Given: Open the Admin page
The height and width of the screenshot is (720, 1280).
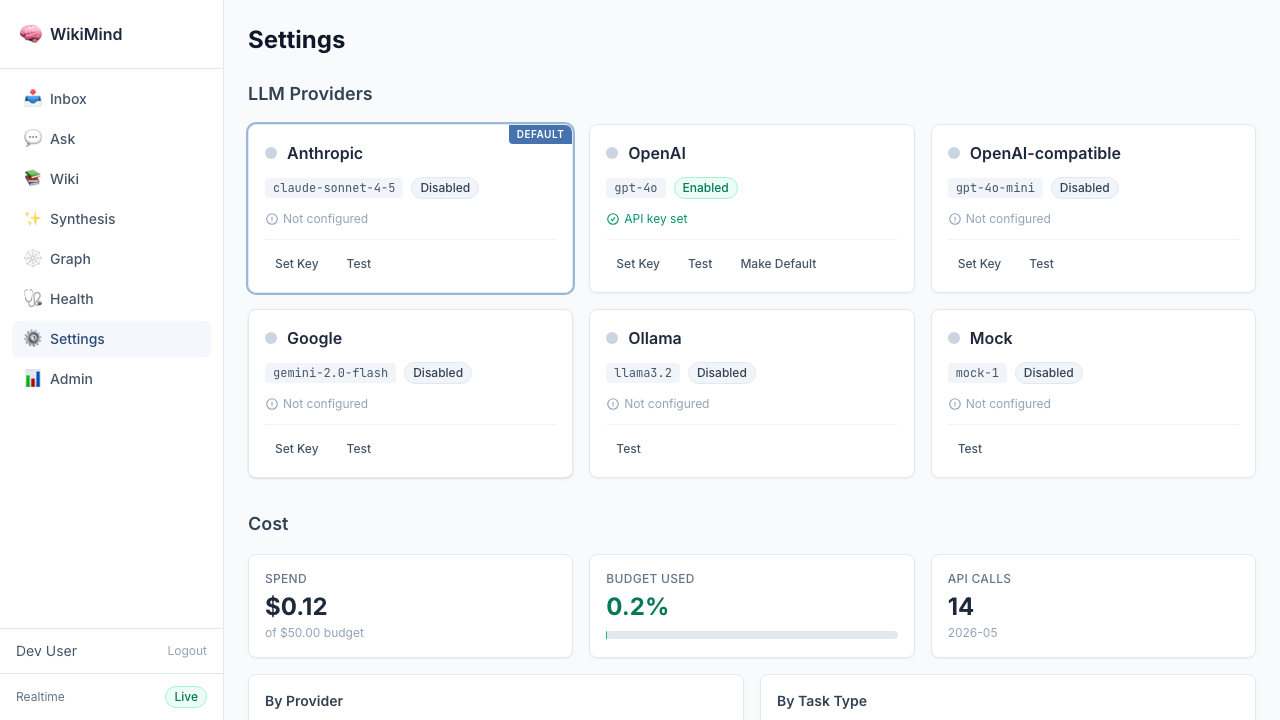Looking at the screenshot, I should (x=111, y=379).
